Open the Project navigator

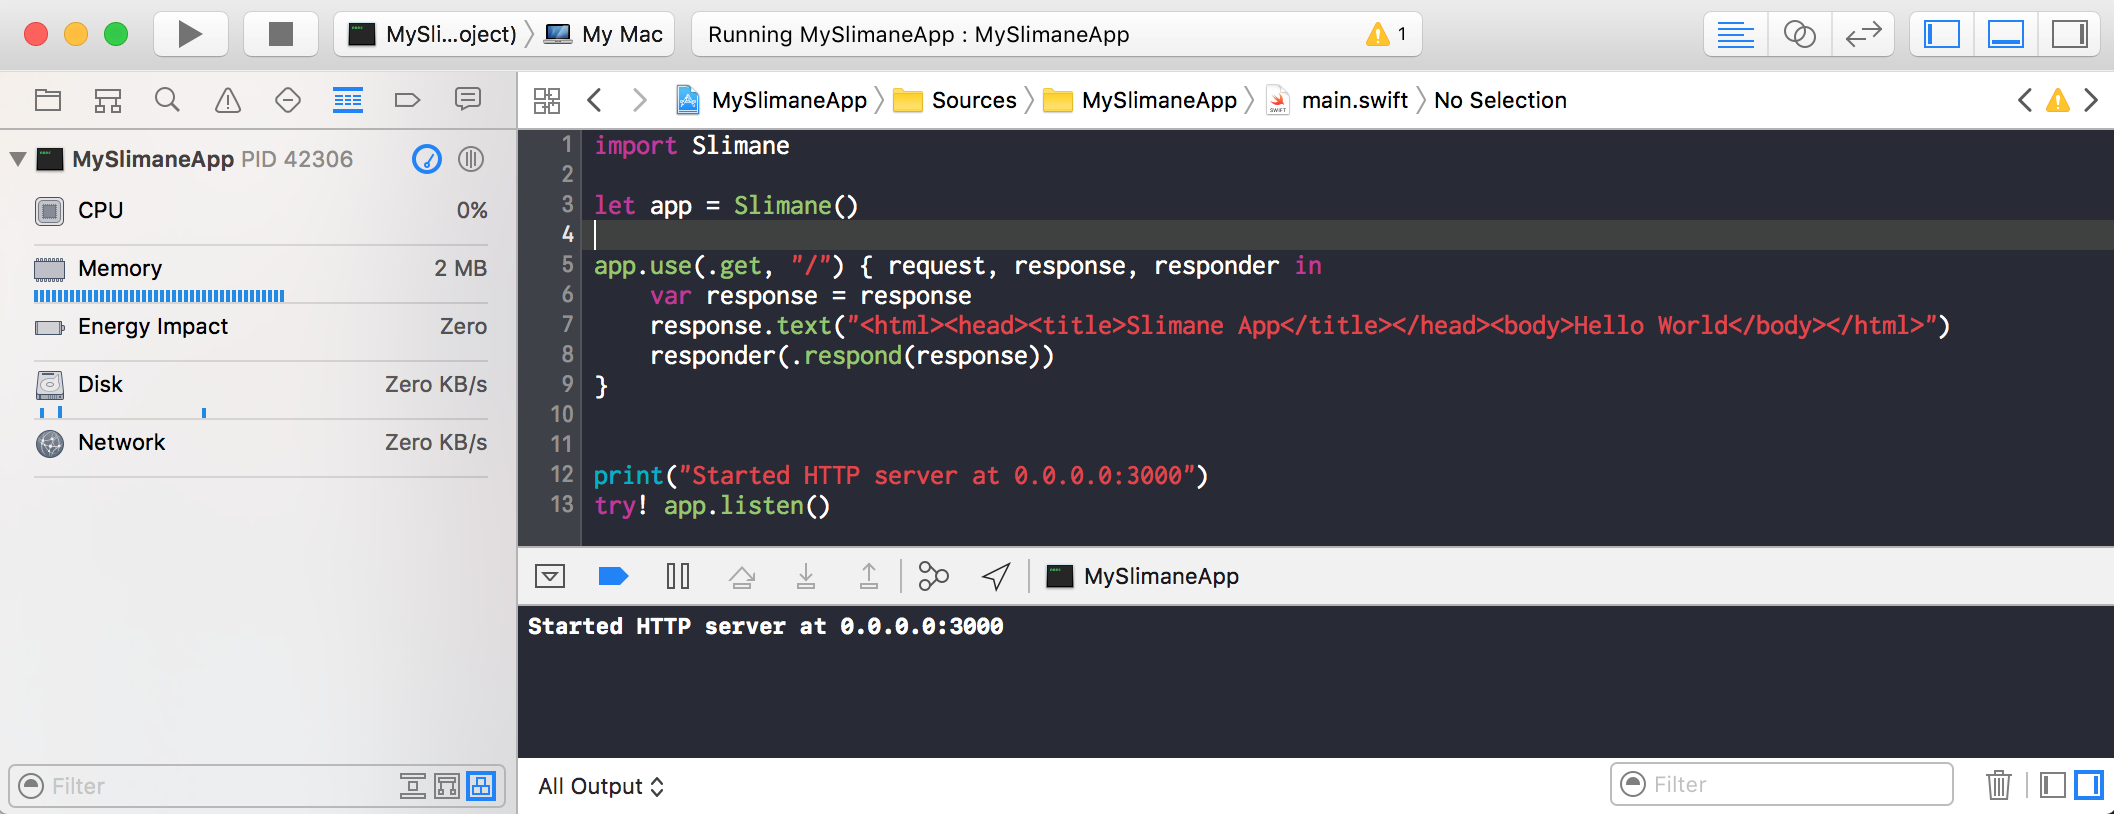48,100
